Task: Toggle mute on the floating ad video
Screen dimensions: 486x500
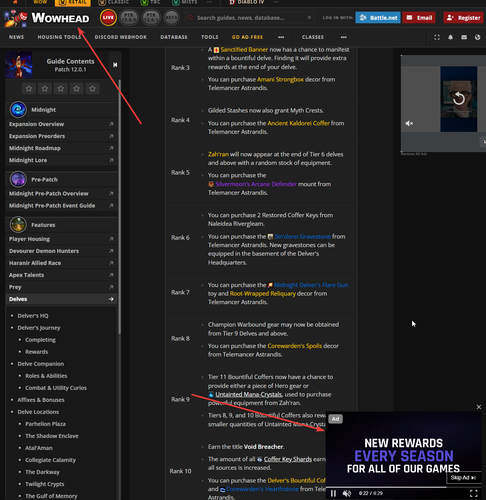Action: coord(347,493)
